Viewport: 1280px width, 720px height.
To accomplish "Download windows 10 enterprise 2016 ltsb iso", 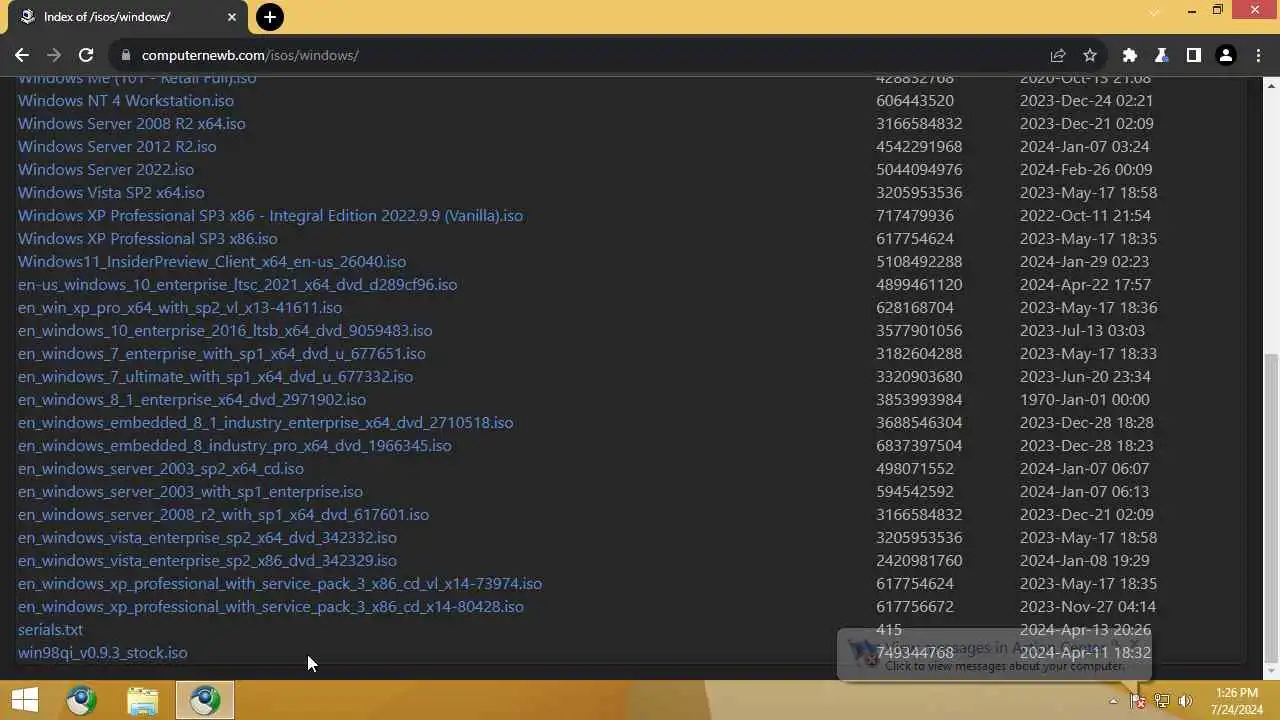I will [225, 330].
